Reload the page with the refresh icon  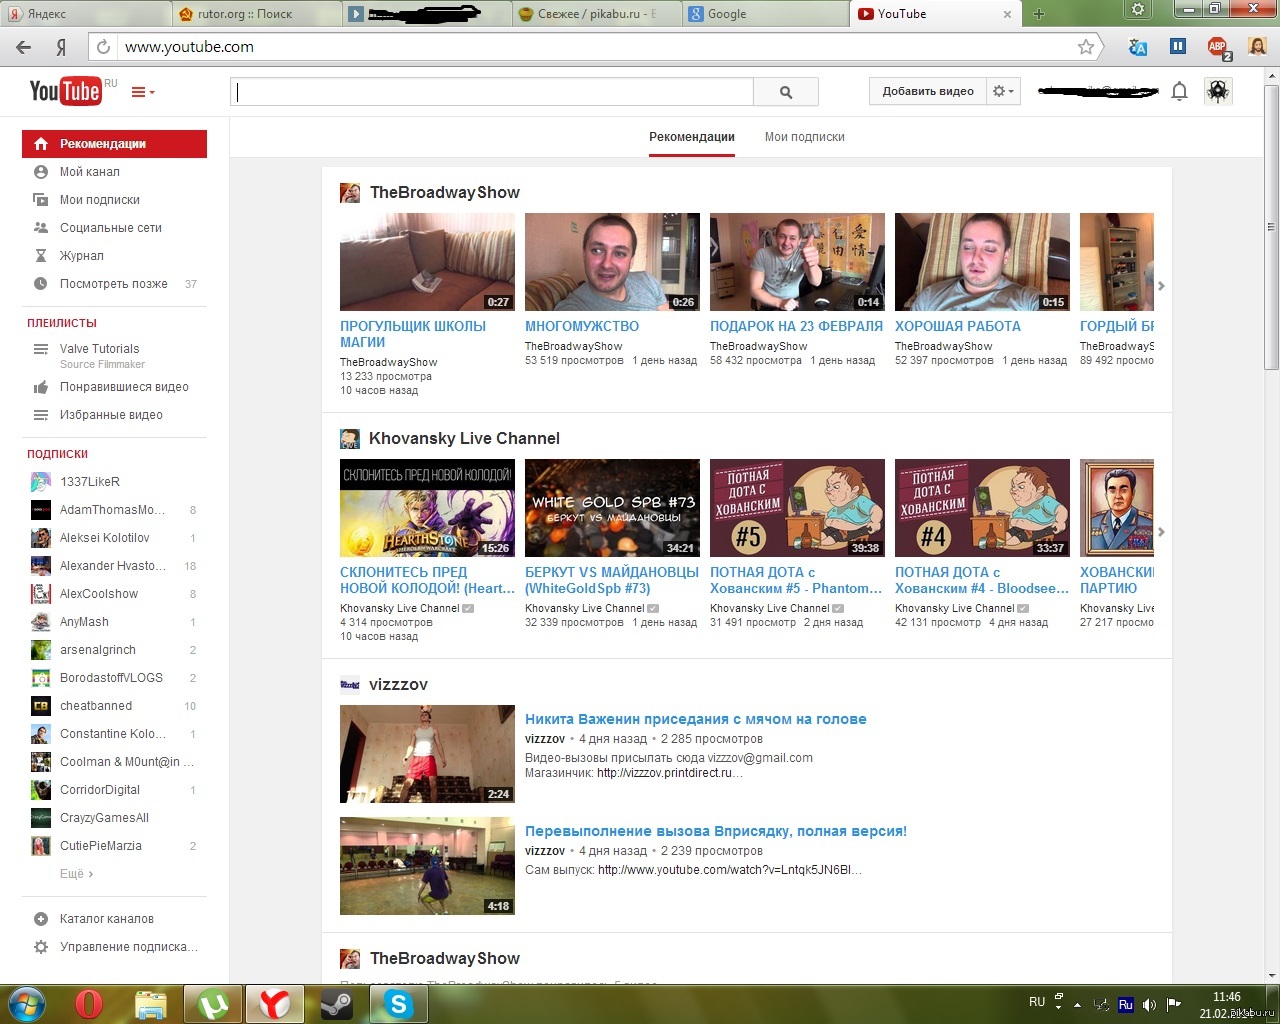(103, 47)
